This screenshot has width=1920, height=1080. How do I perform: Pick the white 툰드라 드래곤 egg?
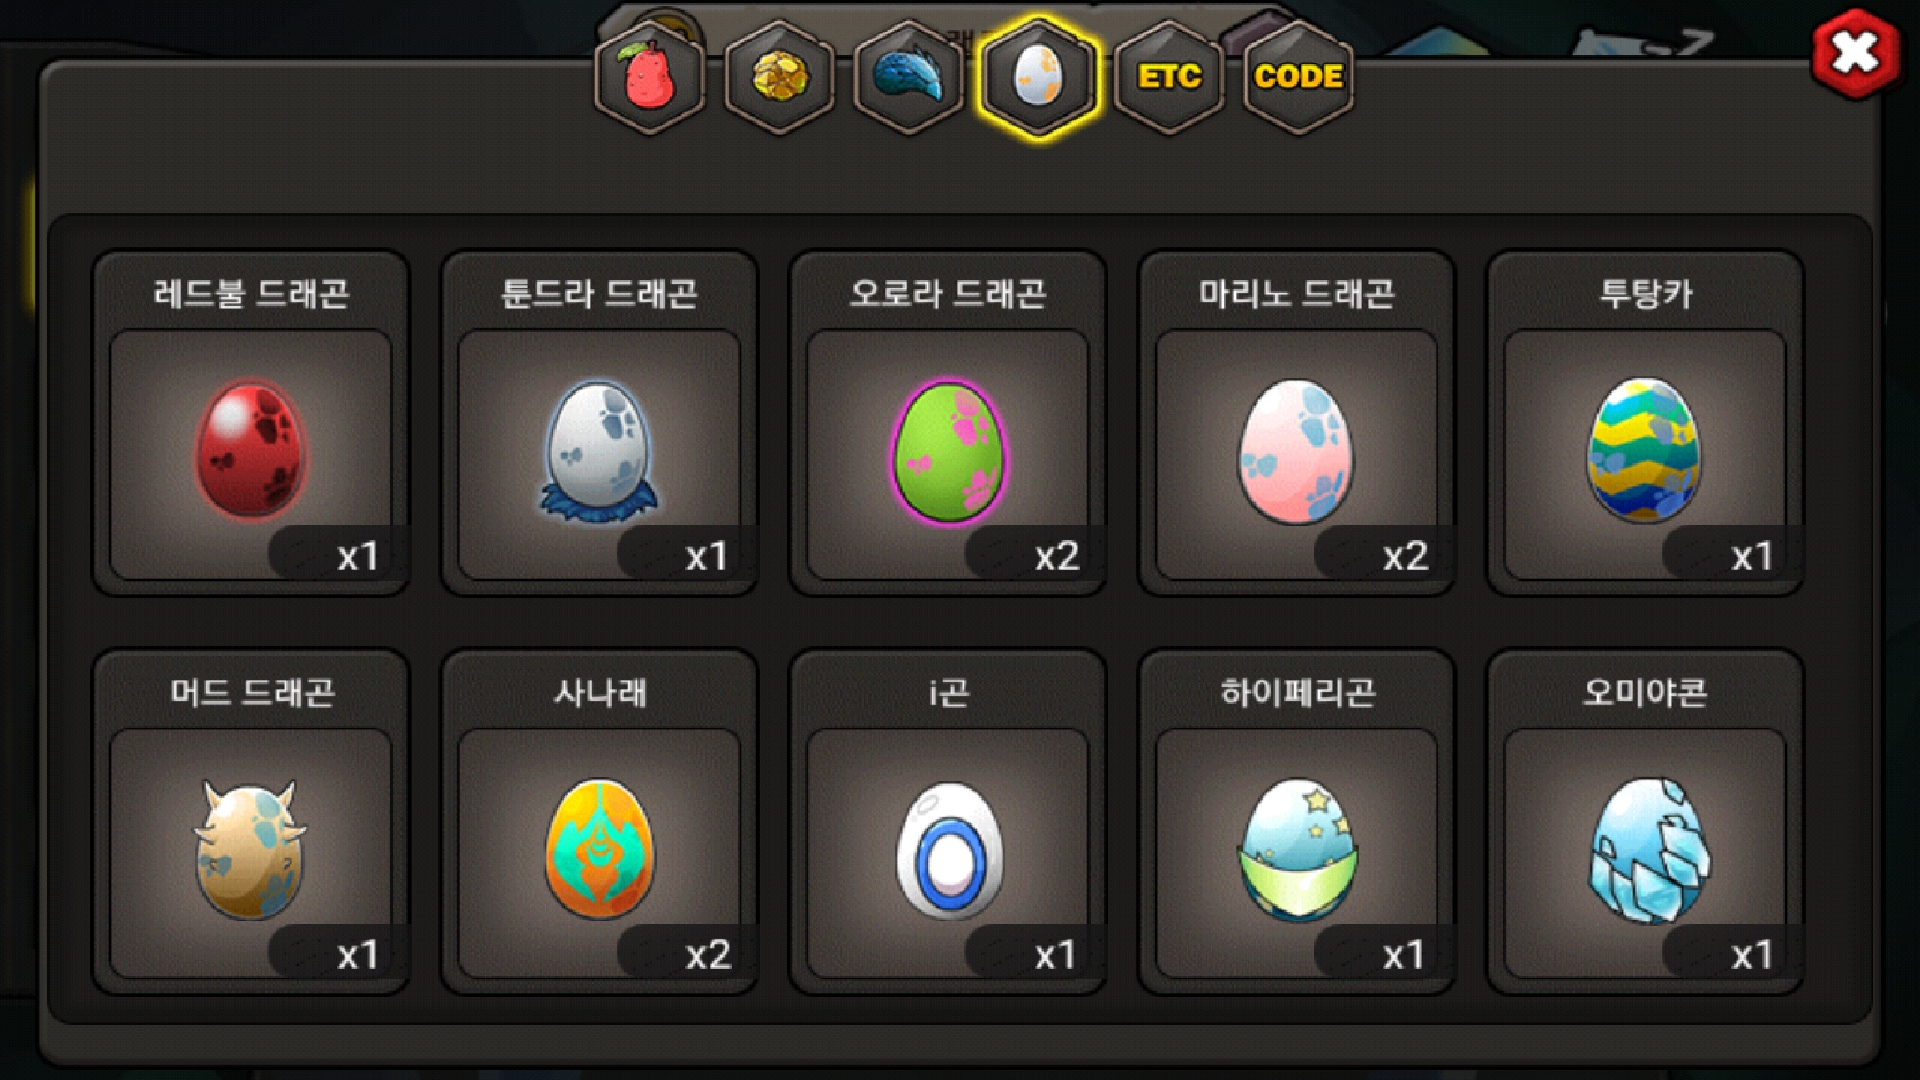[600, 451]
